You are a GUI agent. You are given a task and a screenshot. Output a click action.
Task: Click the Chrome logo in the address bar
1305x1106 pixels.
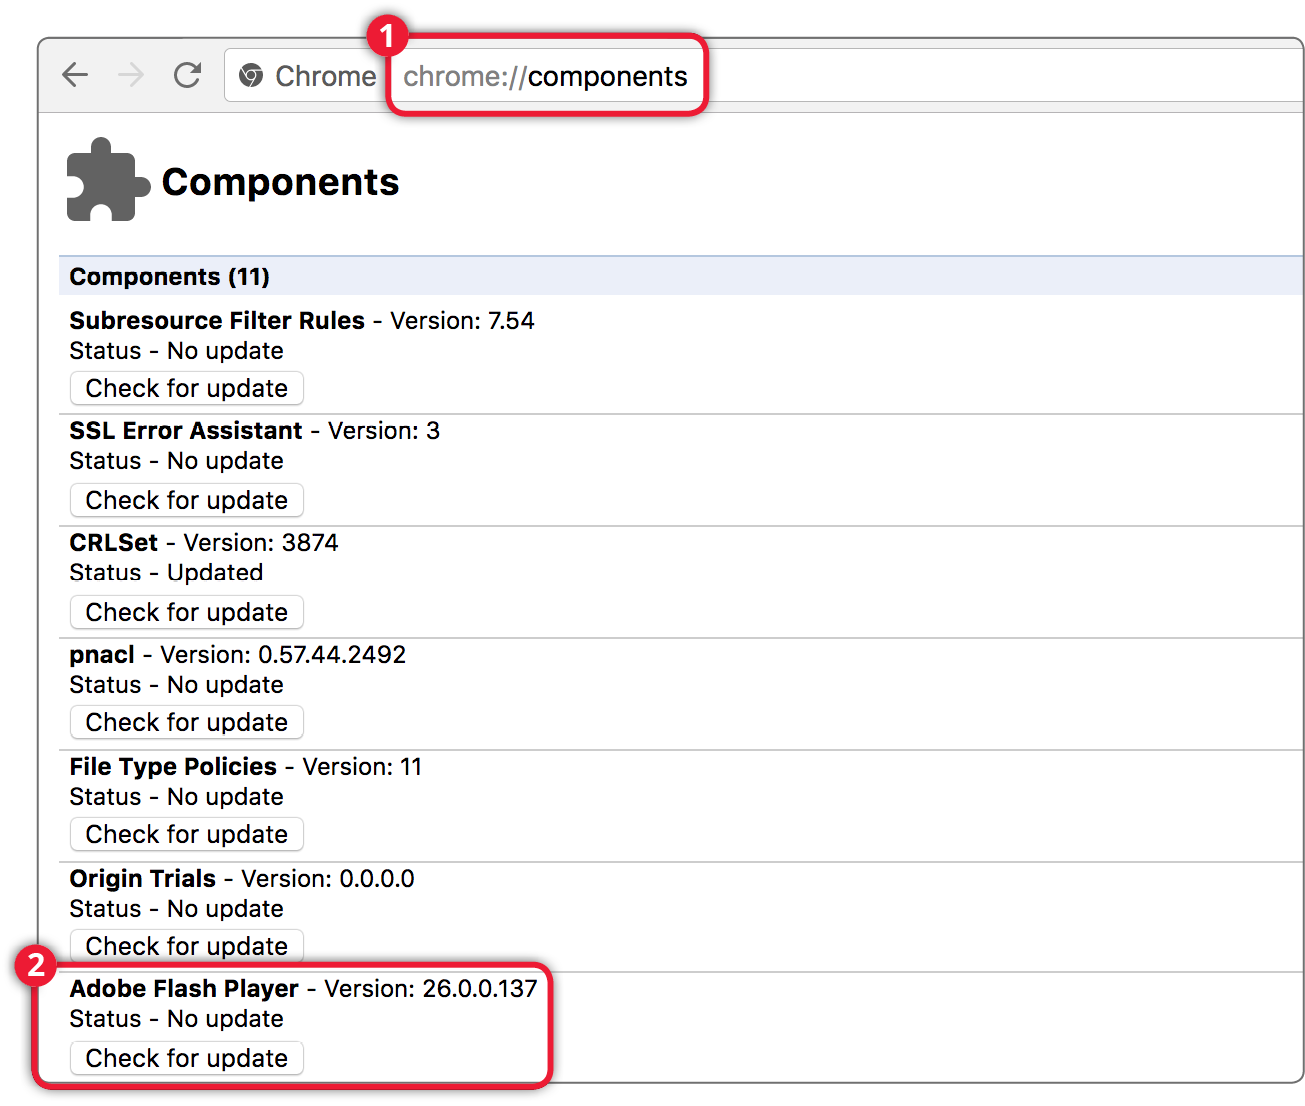251,76
